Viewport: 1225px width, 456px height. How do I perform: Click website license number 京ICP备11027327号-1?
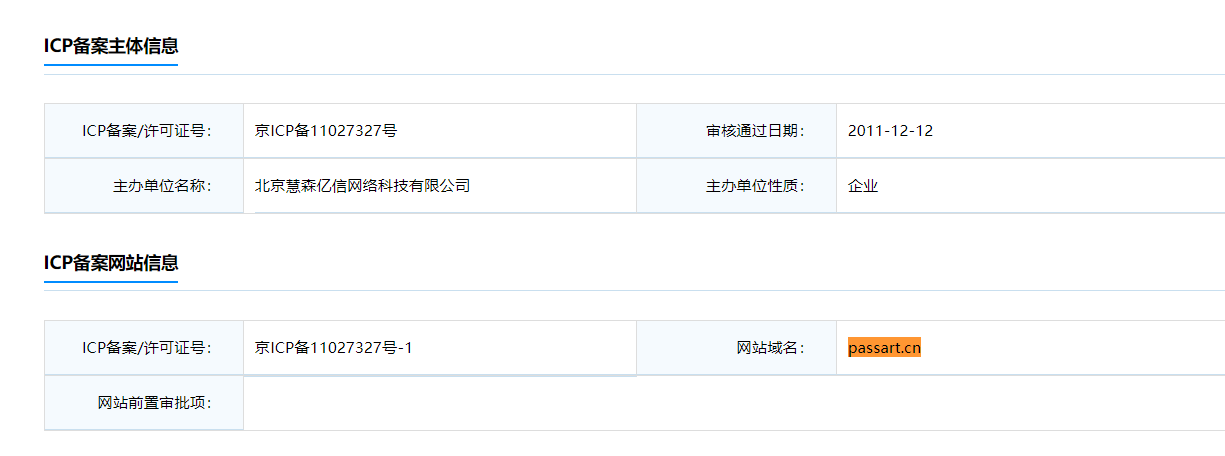[333, 348]
